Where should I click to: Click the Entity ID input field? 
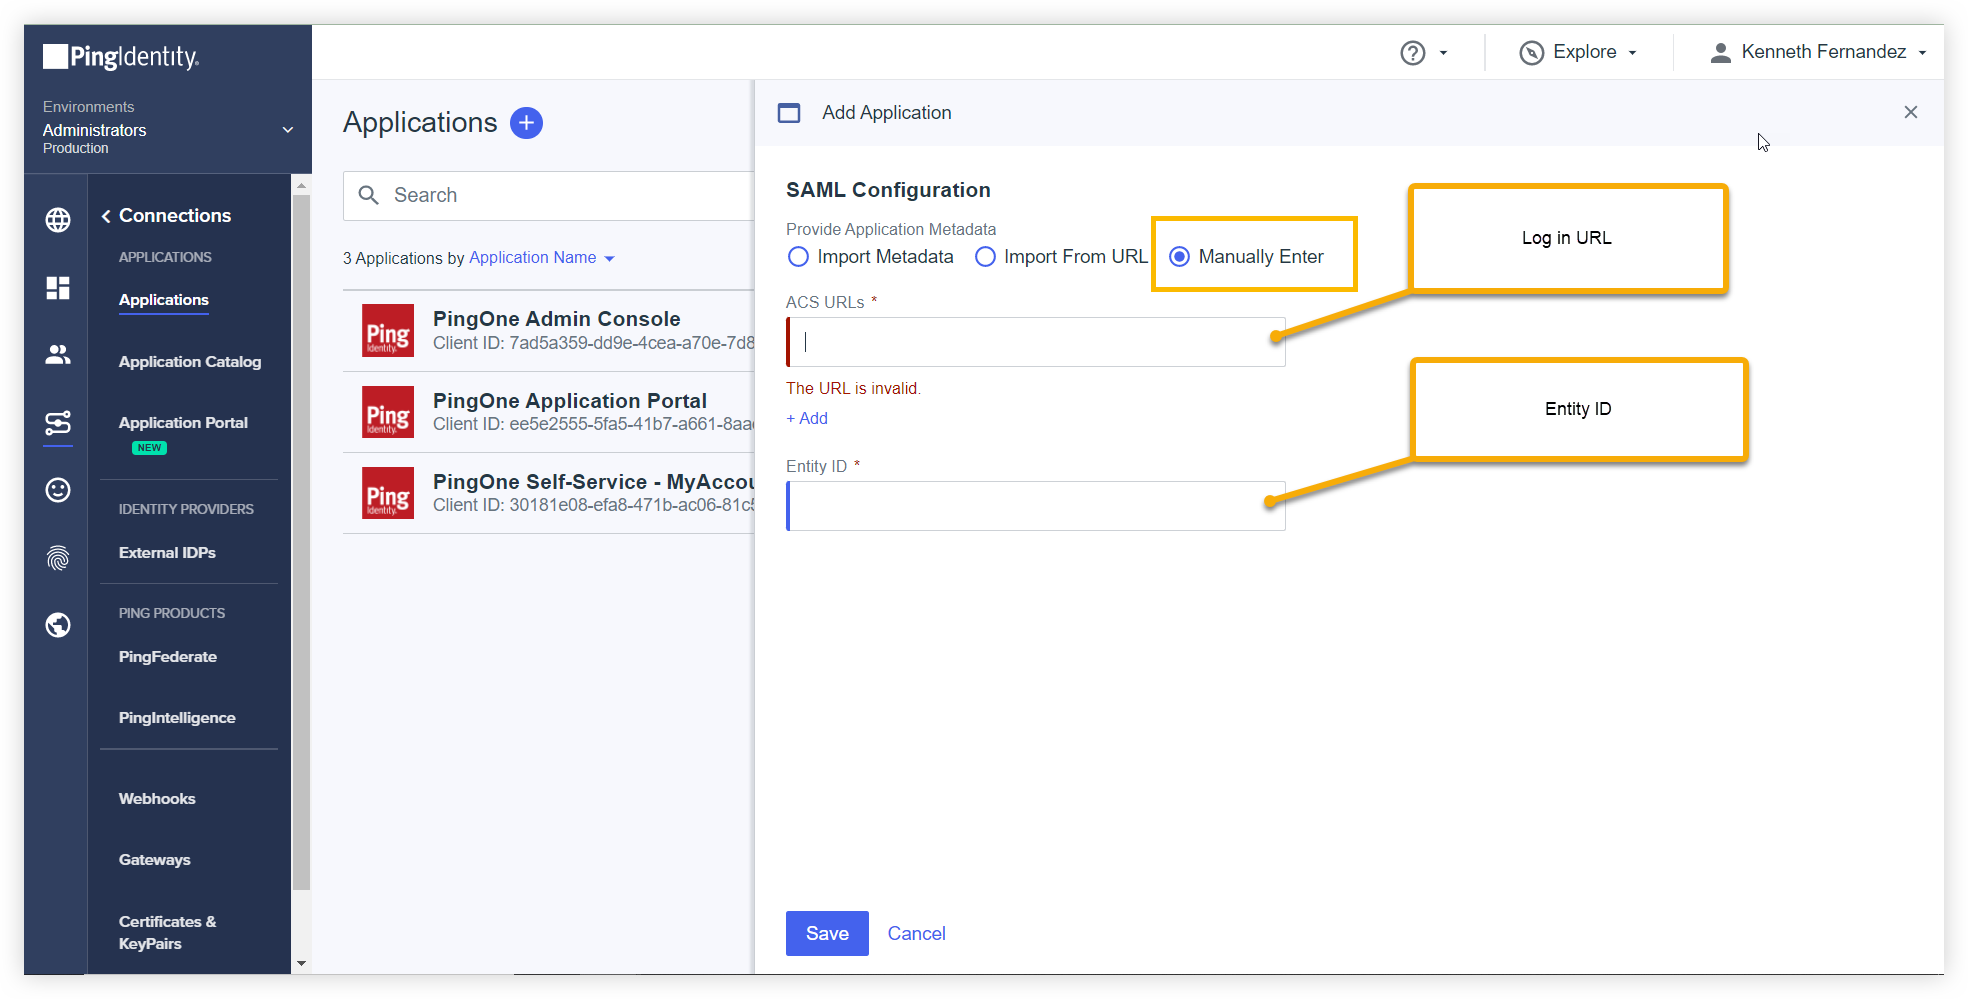[x=1036, y=506]
